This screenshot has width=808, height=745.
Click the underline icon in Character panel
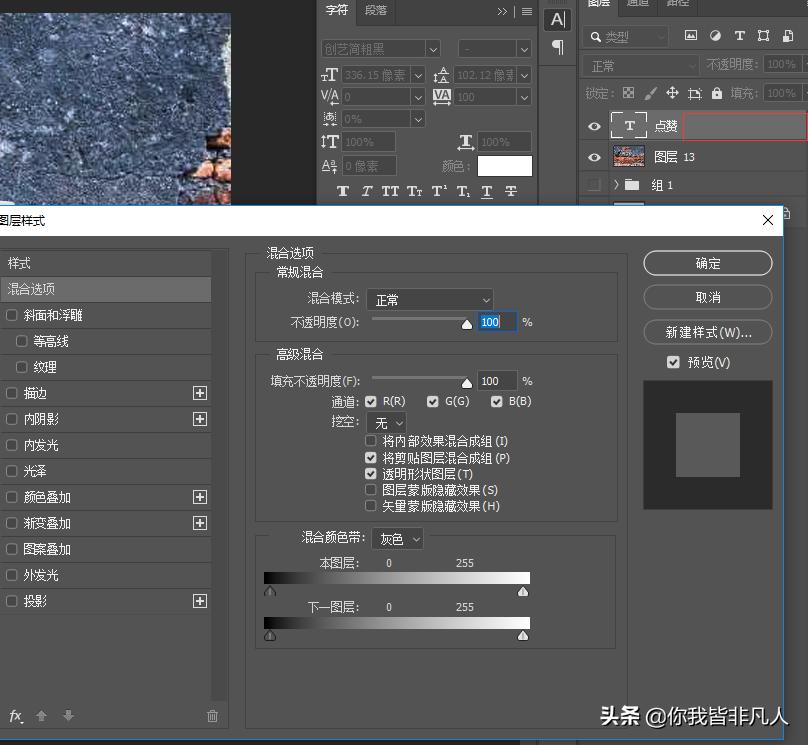coord(488,191)
